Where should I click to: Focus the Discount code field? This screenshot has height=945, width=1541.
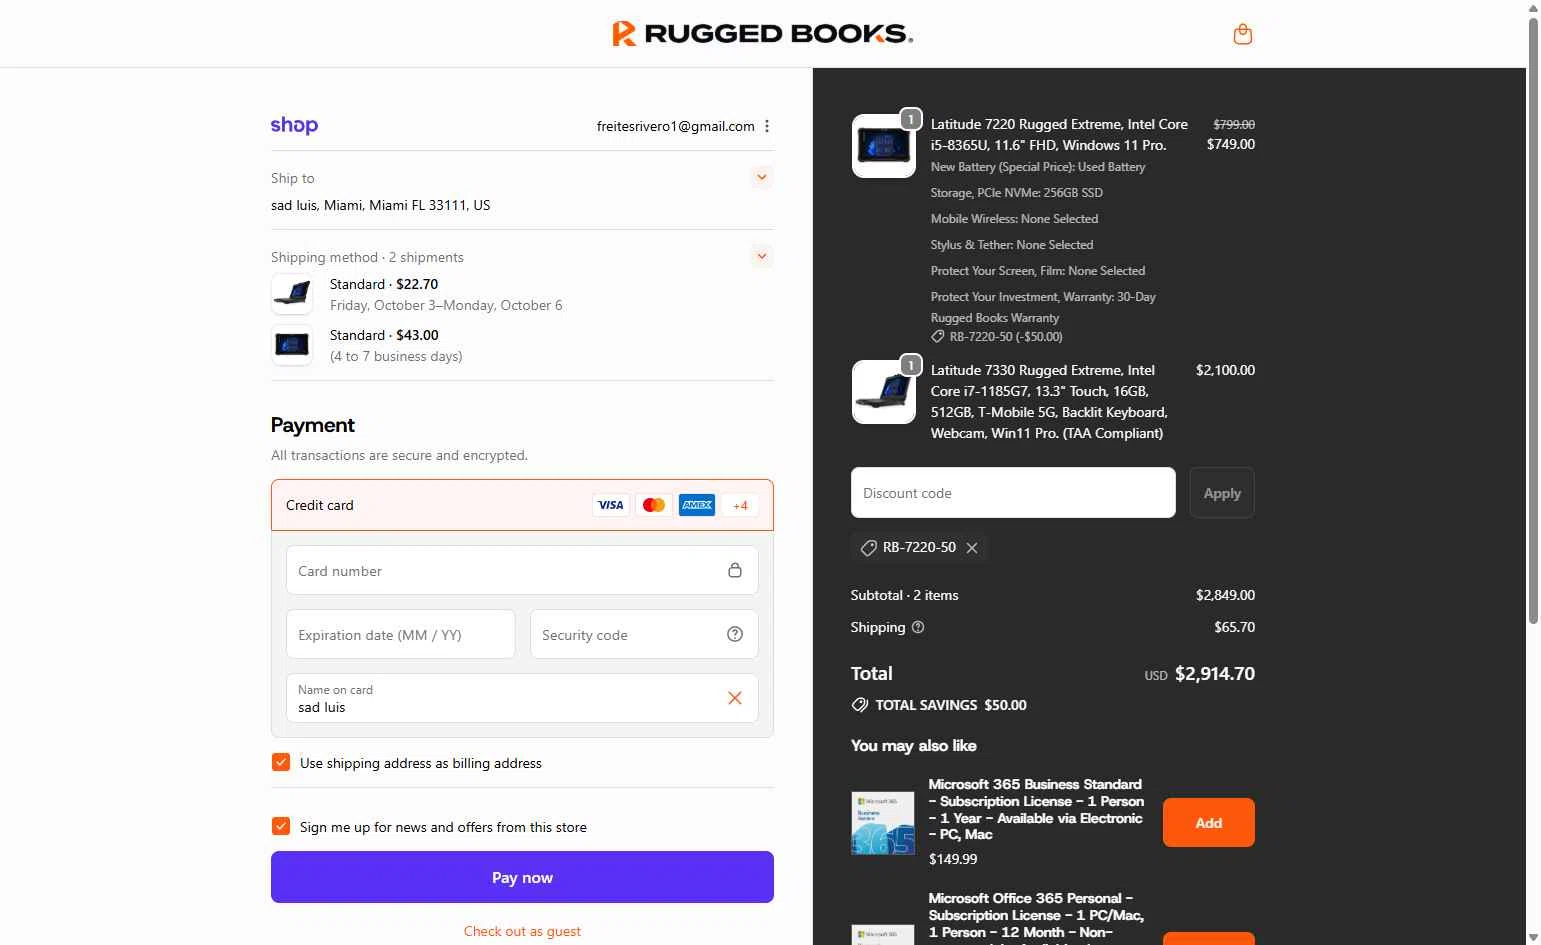[1013, 493]
